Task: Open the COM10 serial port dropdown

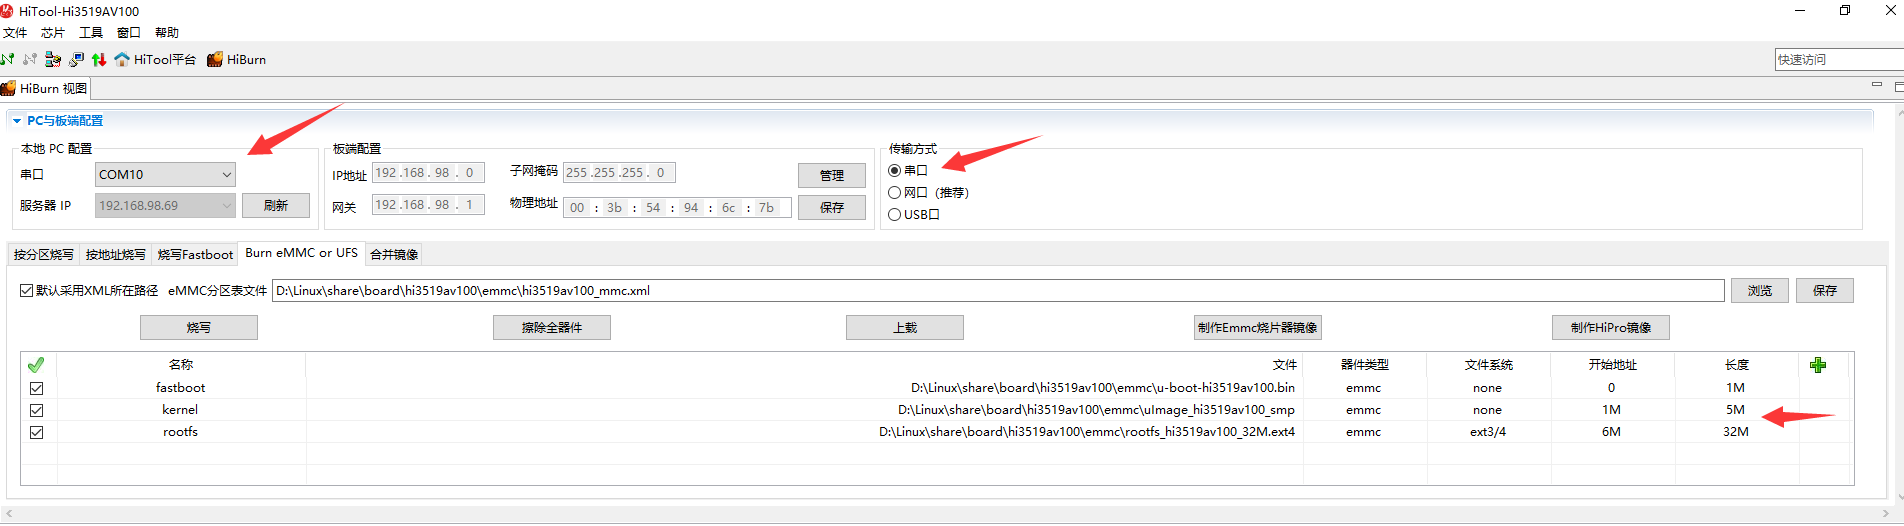Action: click(165, 174)
